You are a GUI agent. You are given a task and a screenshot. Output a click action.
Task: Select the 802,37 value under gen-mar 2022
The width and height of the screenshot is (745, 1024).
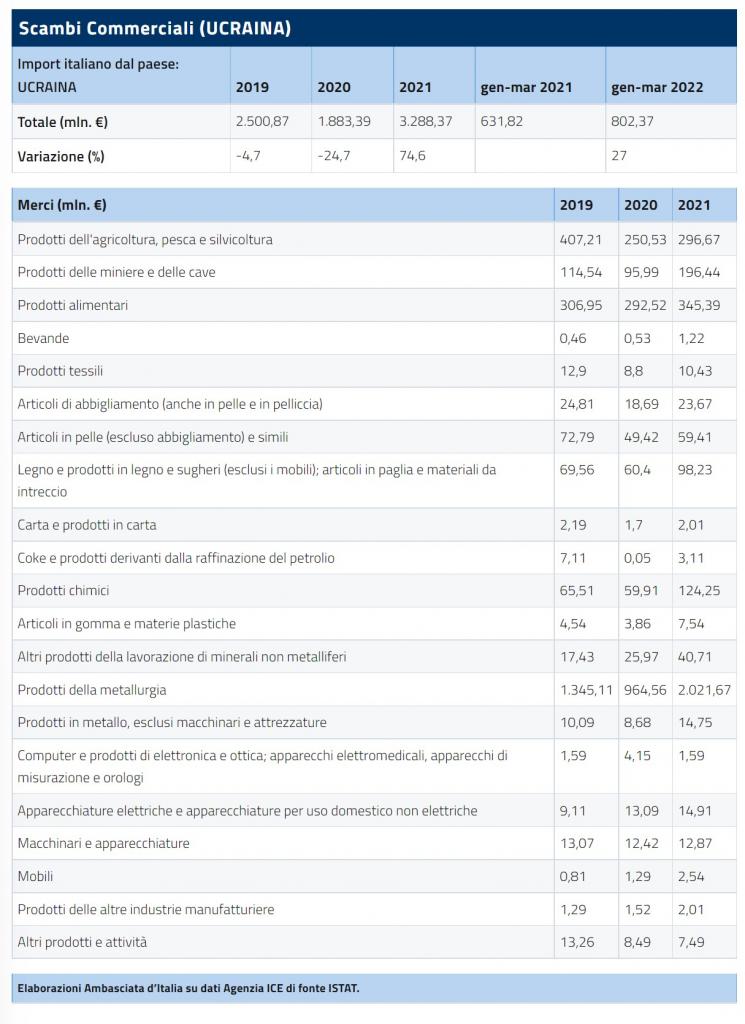[x=632, y=122]
